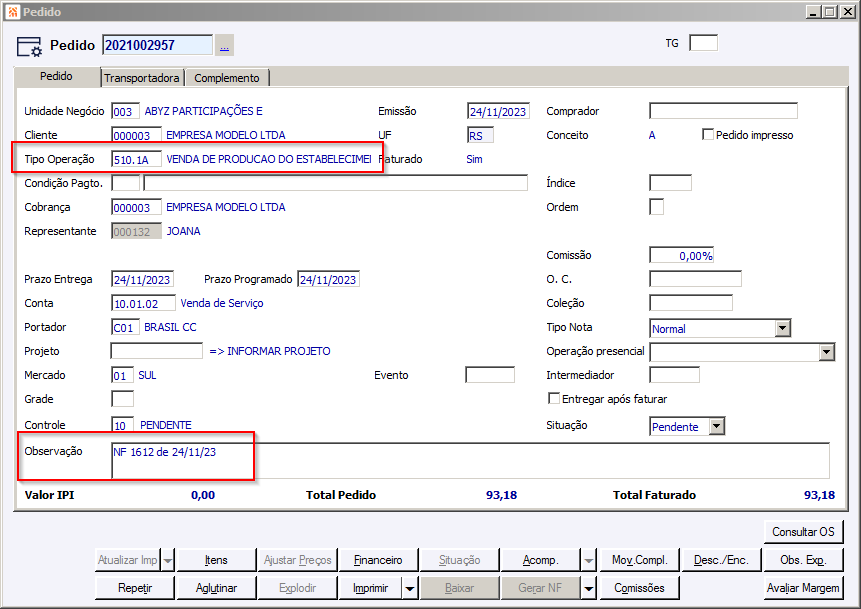Open Mov.Compl. button

(640, 560)
